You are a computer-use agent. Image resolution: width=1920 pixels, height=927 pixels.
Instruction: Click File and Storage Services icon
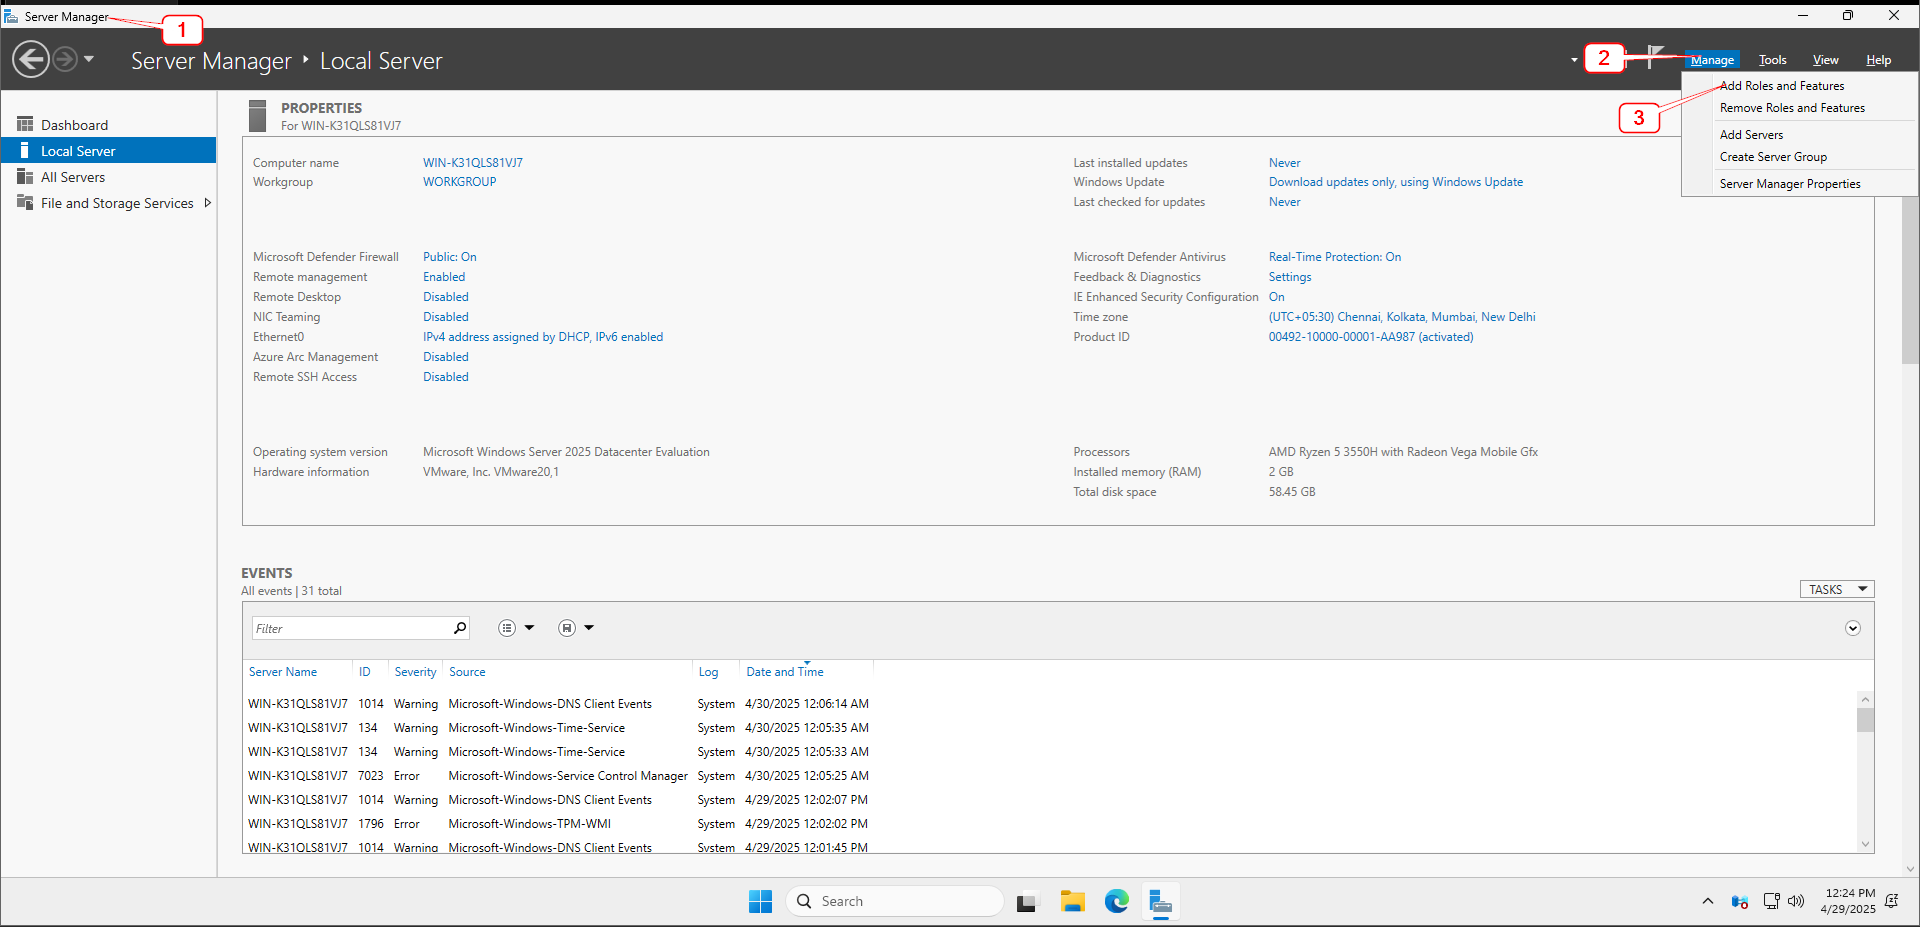point(25,202)
